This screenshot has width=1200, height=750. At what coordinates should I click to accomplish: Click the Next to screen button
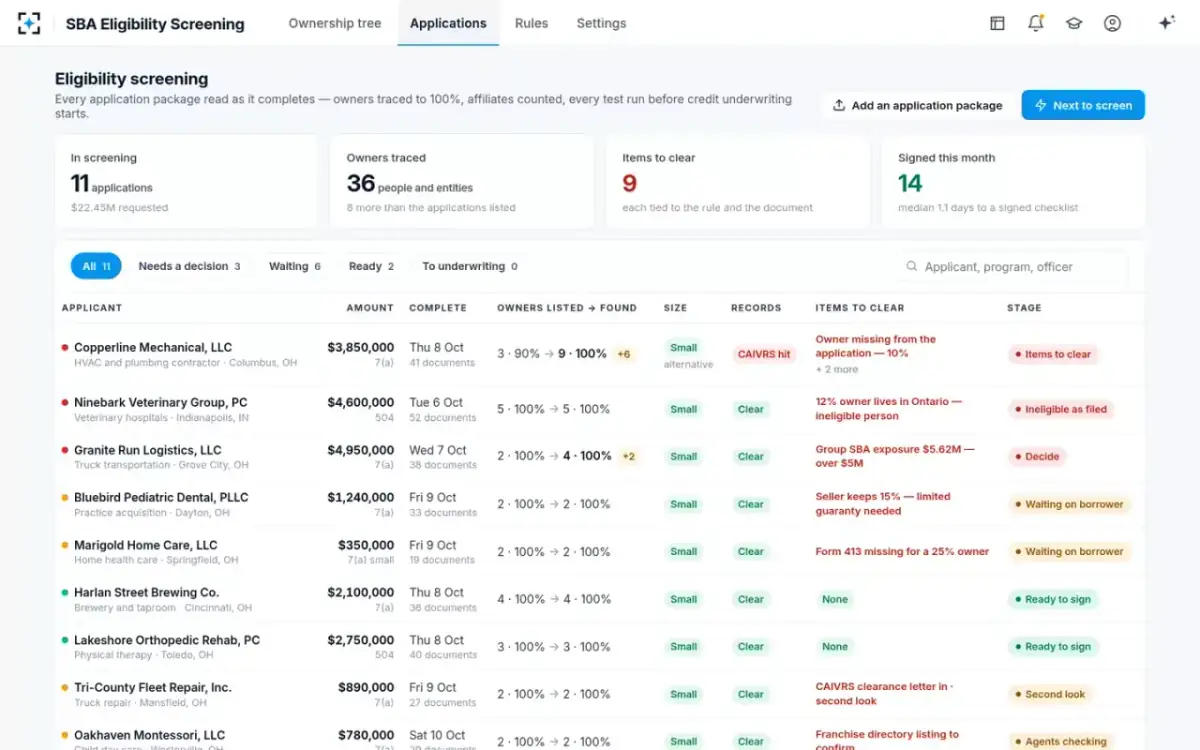(1083, 105)
